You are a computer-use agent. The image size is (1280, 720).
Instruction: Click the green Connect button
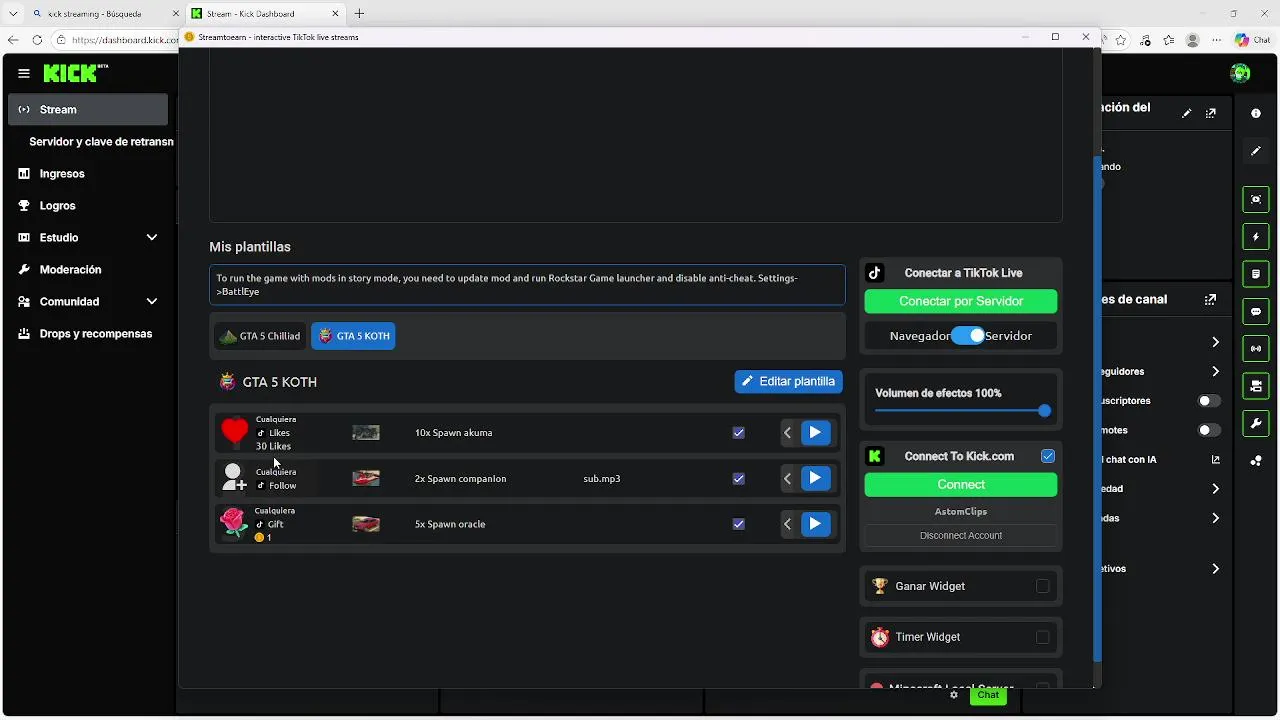tap(961, 484)
